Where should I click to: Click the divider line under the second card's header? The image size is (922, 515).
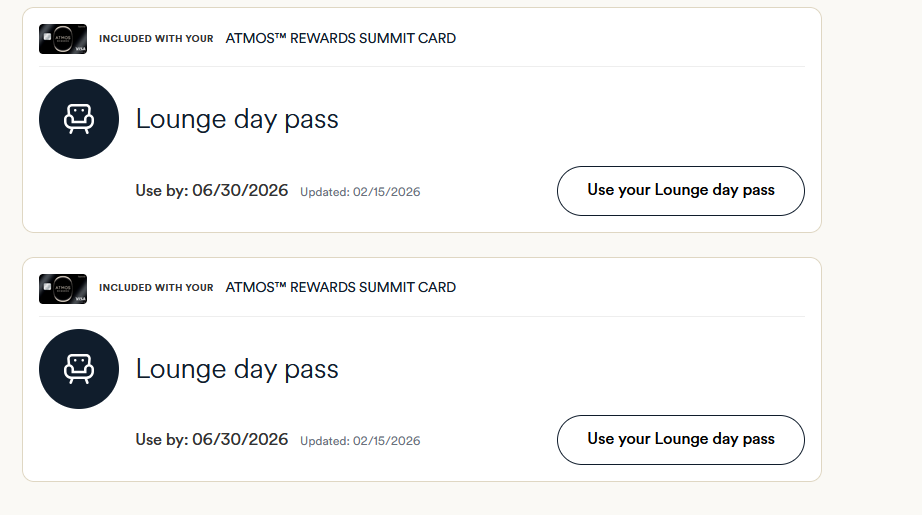[x=421, y=316]
